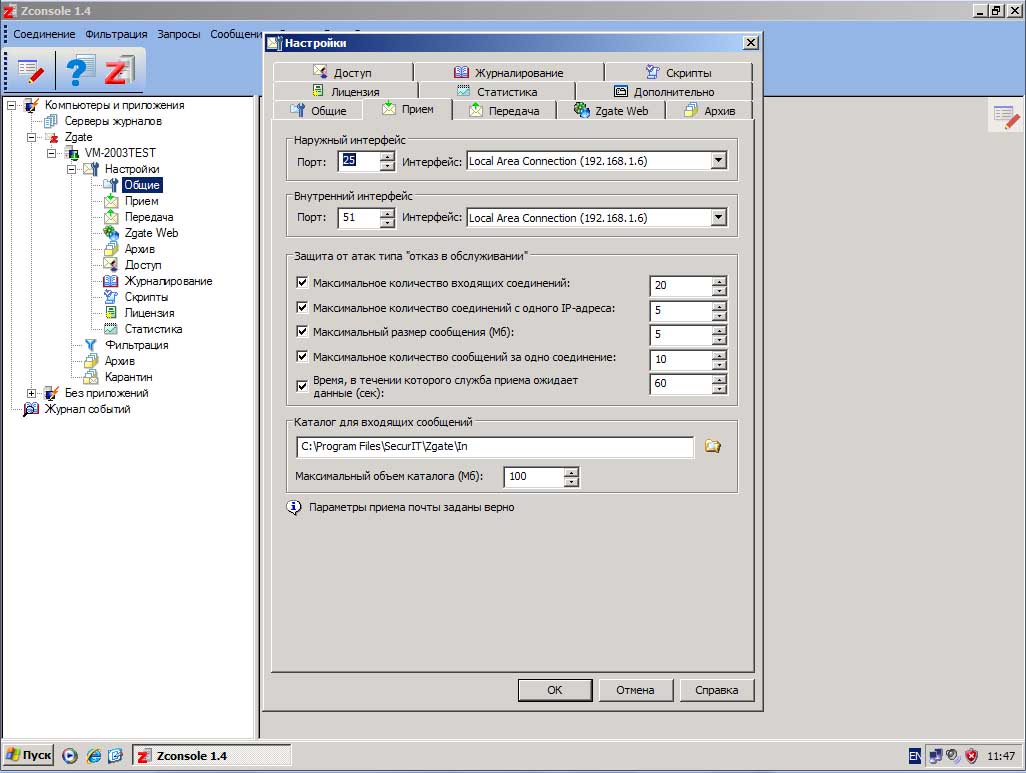Screen dimensions: 1026x773
Task: Collapse the Zgate tree node
Action: pyautogui.click(x=31, y=137)
